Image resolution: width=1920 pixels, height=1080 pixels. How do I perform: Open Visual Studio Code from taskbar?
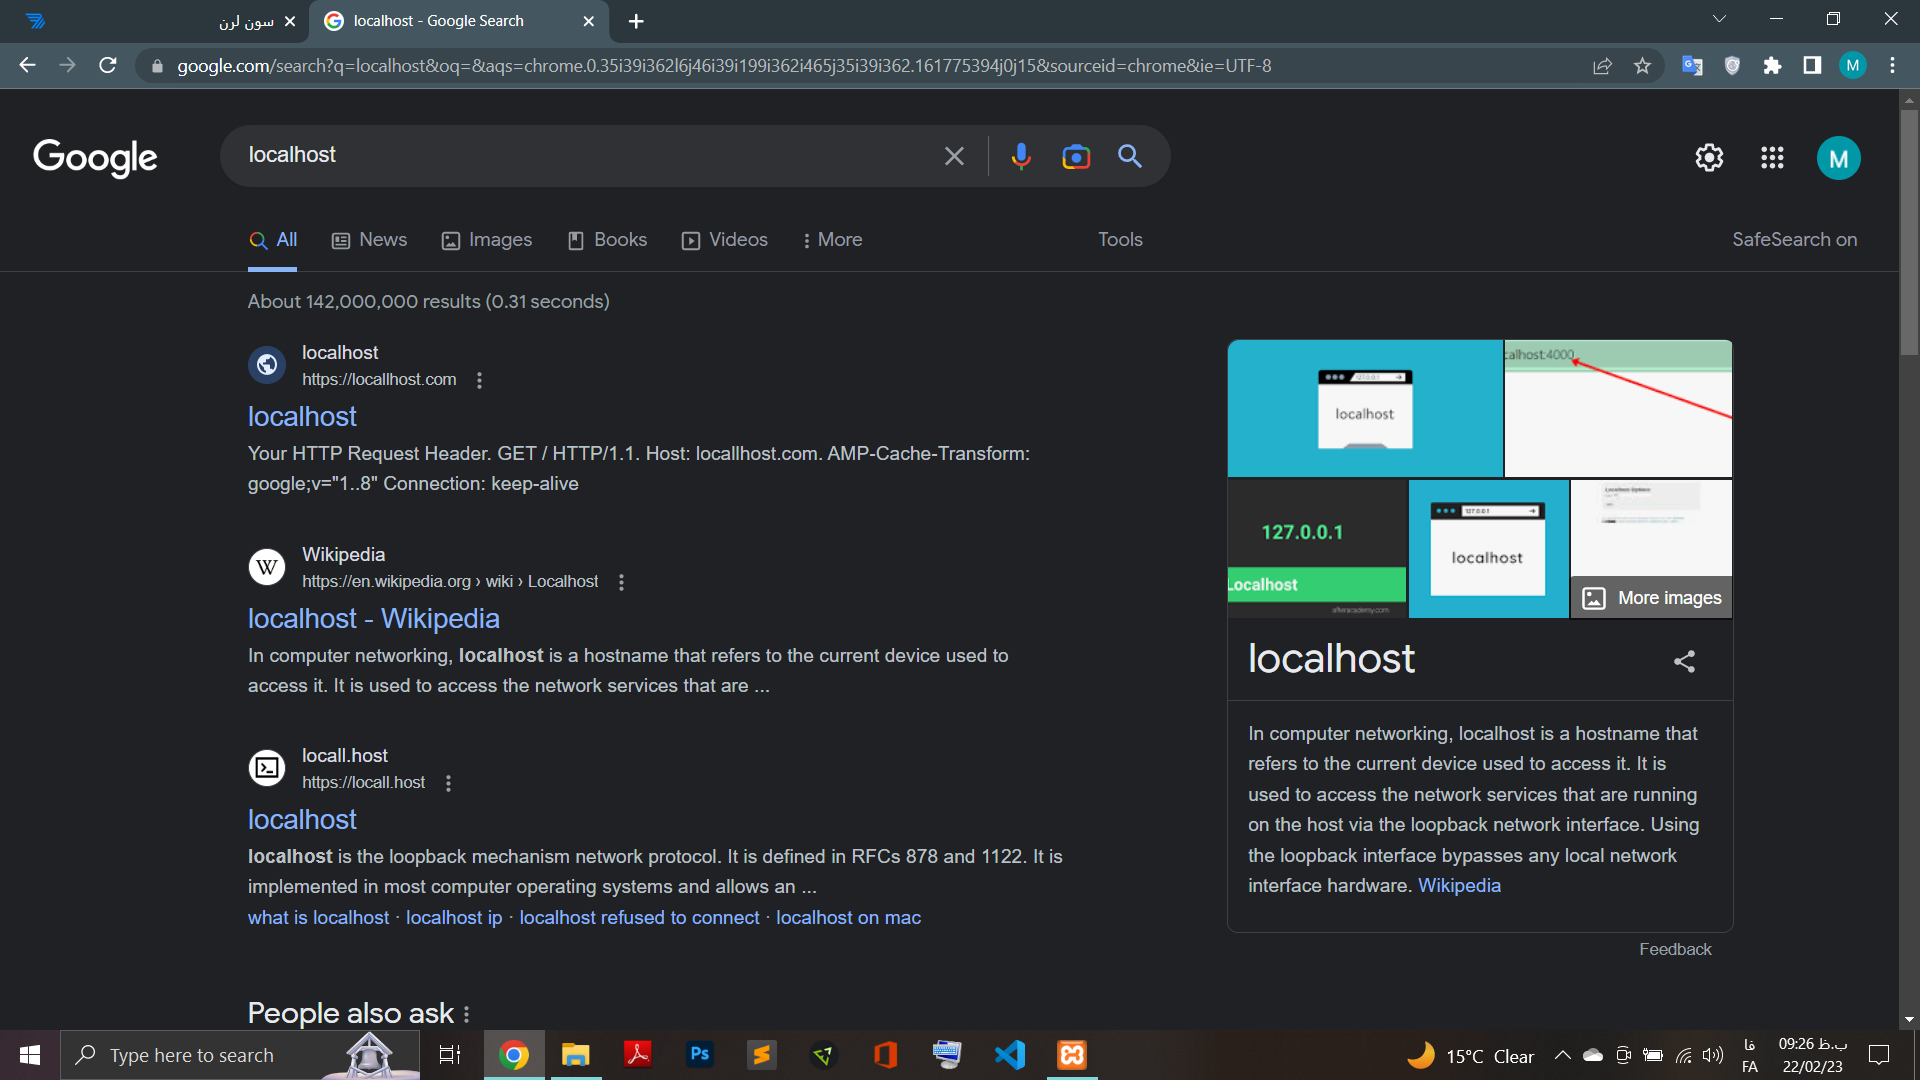1009,1055
